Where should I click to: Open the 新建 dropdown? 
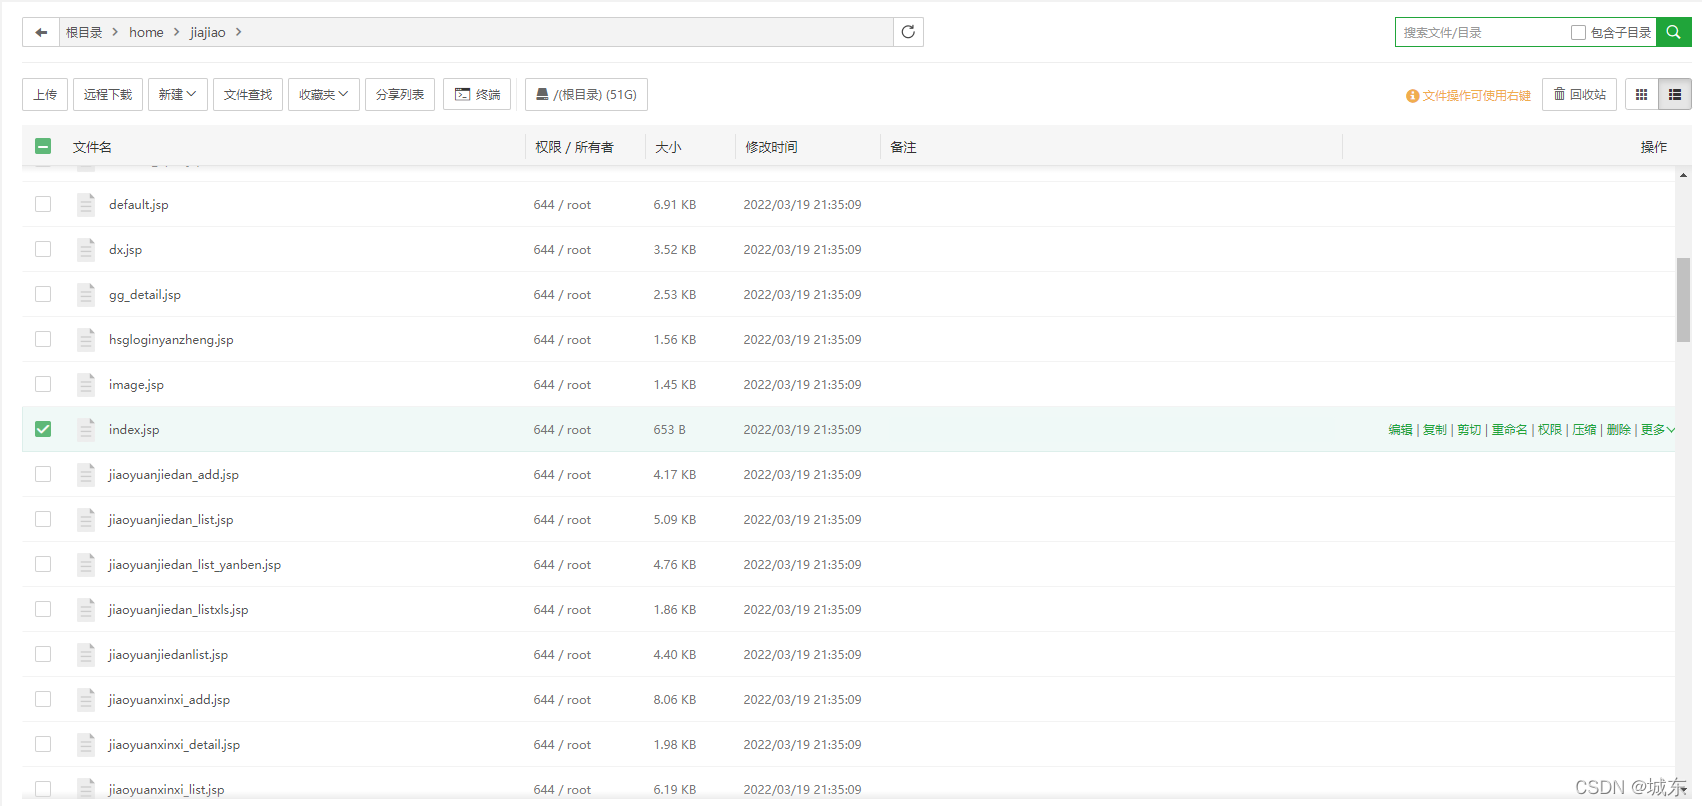178,94
